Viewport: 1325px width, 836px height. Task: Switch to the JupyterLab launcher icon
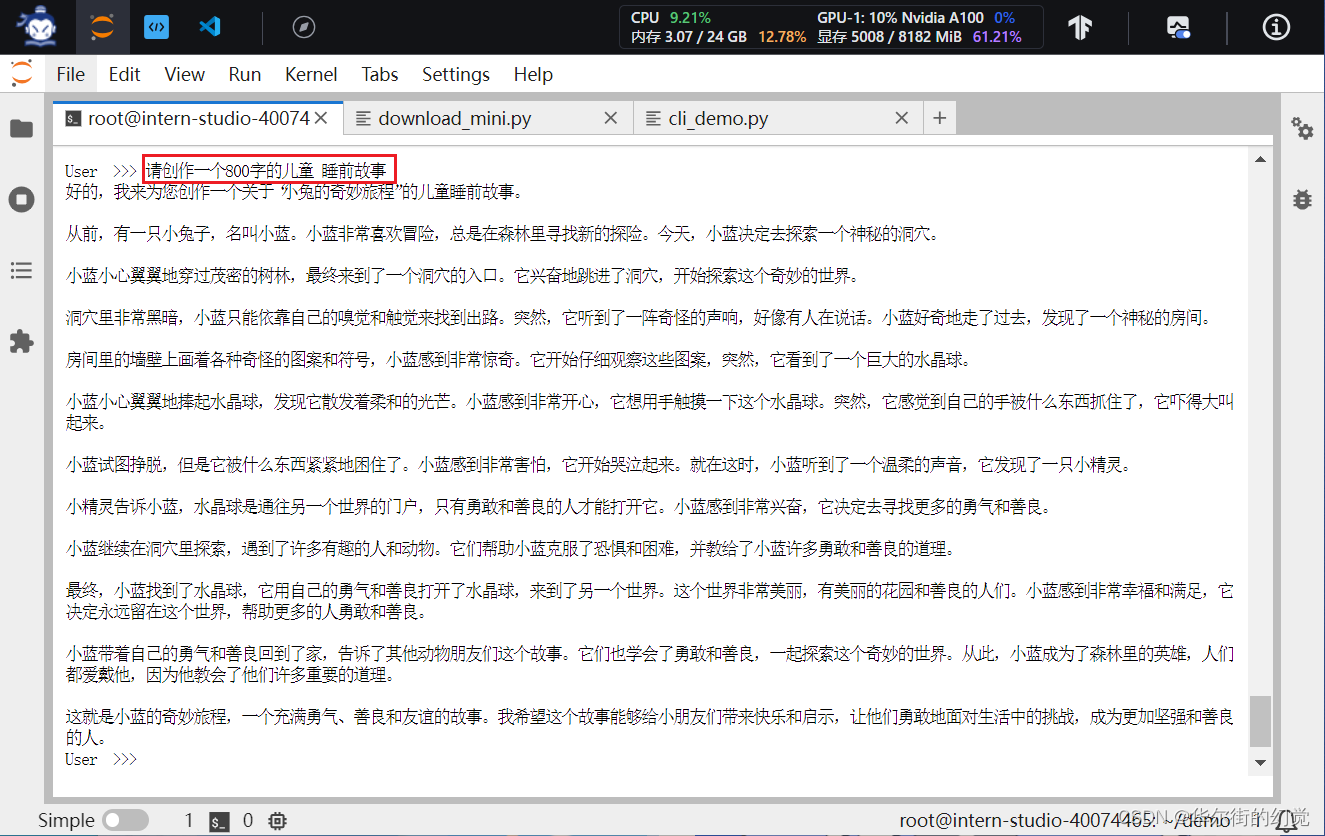point(101,27)
